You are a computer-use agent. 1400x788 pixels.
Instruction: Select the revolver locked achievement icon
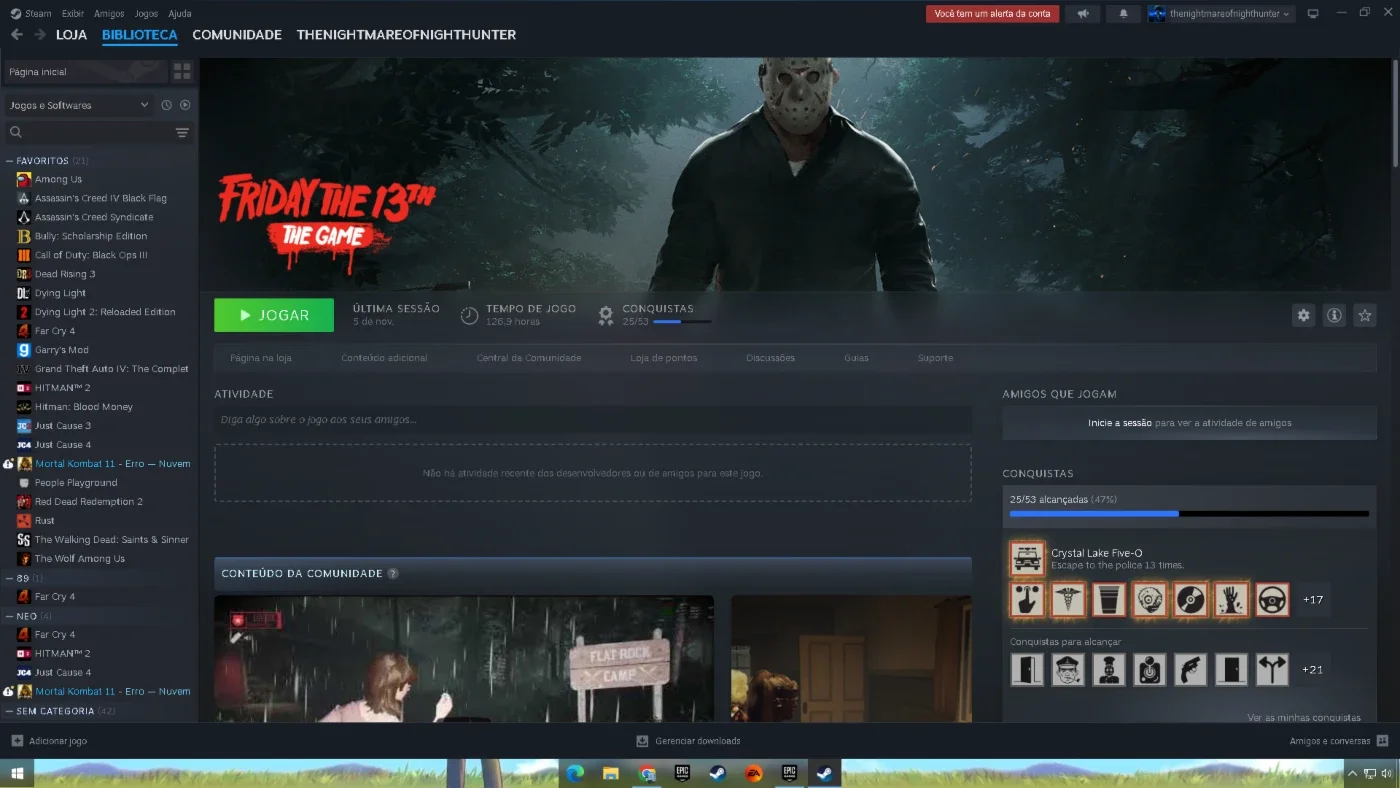(1190, 669)
